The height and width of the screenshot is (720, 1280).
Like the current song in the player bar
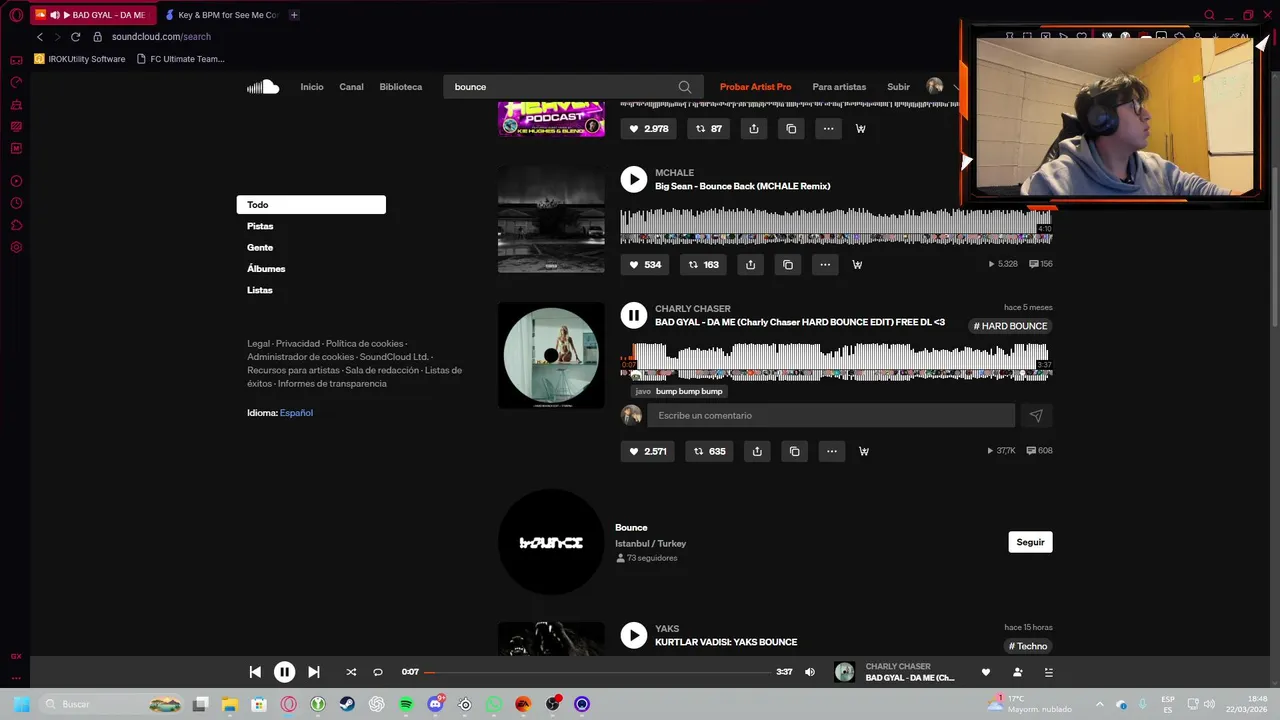(x=986, y=673)
